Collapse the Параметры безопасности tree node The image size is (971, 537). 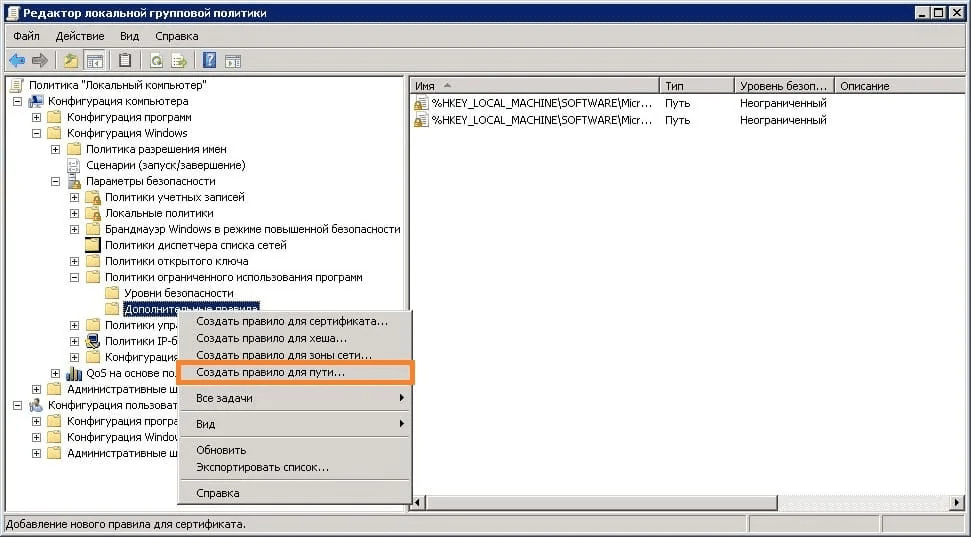(56, 181)
